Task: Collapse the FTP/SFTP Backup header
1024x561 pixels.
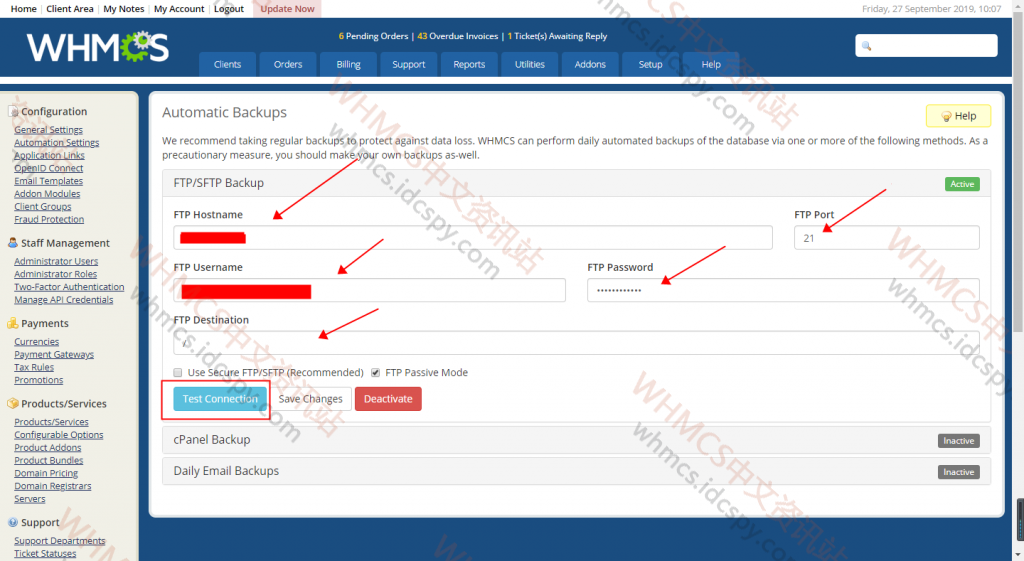Action: pos(576,183)
